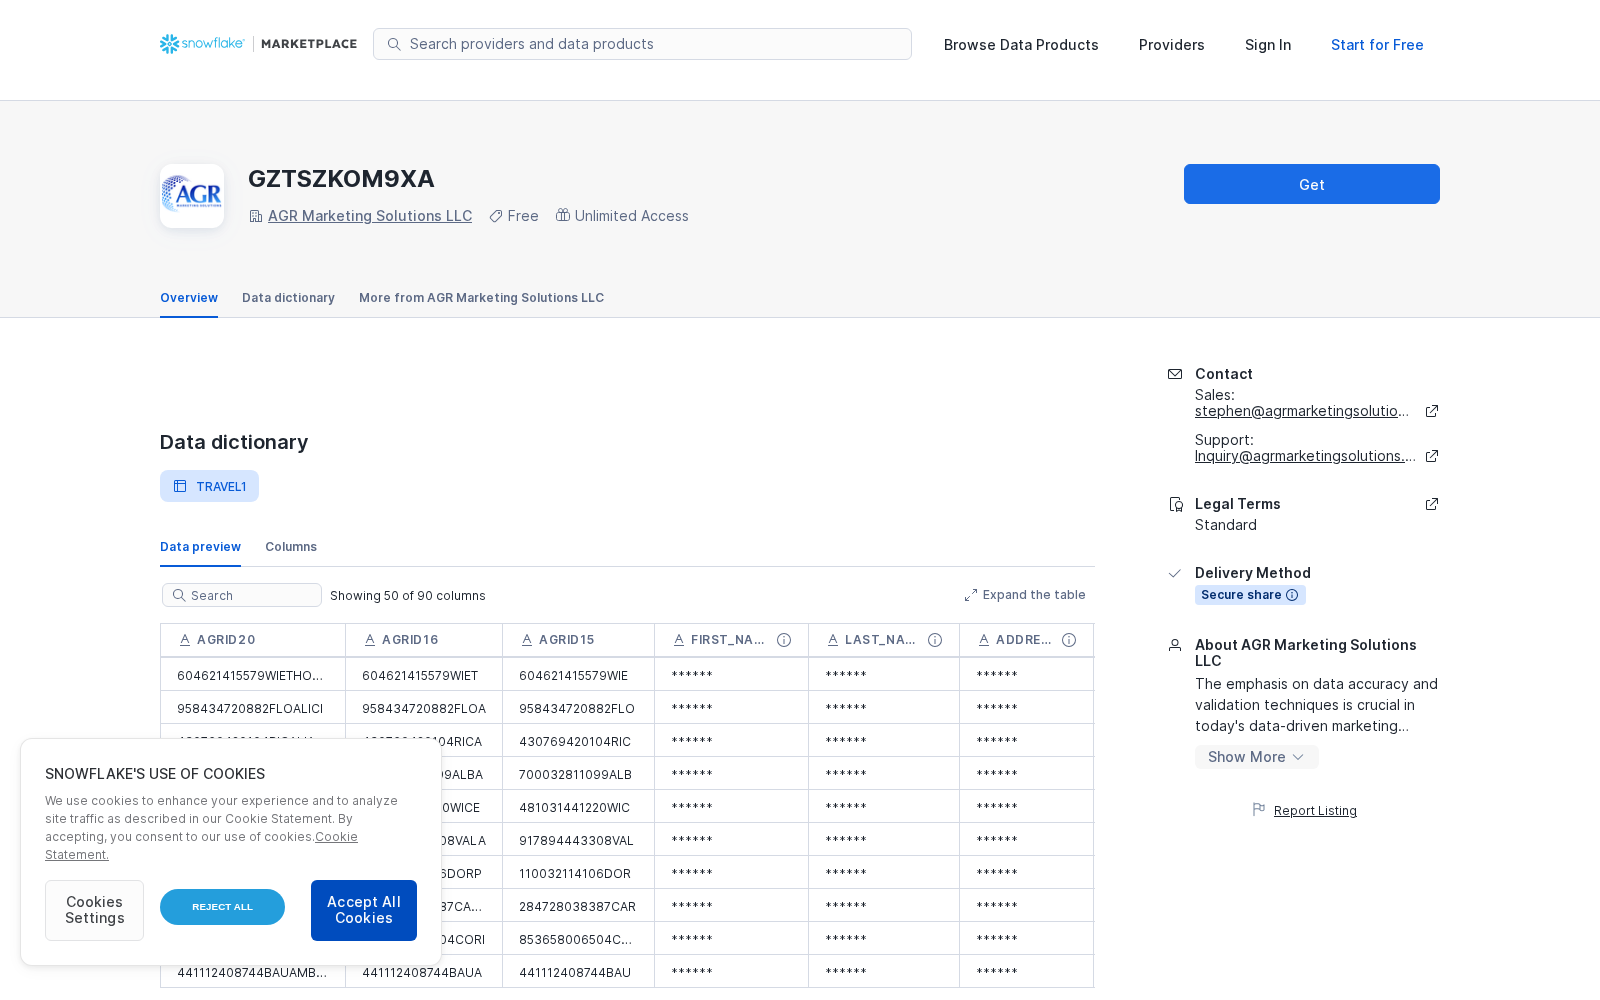
Task: Click the LAST_NAME column info icon
Action: pyautogui.click(x=935, y=640)
